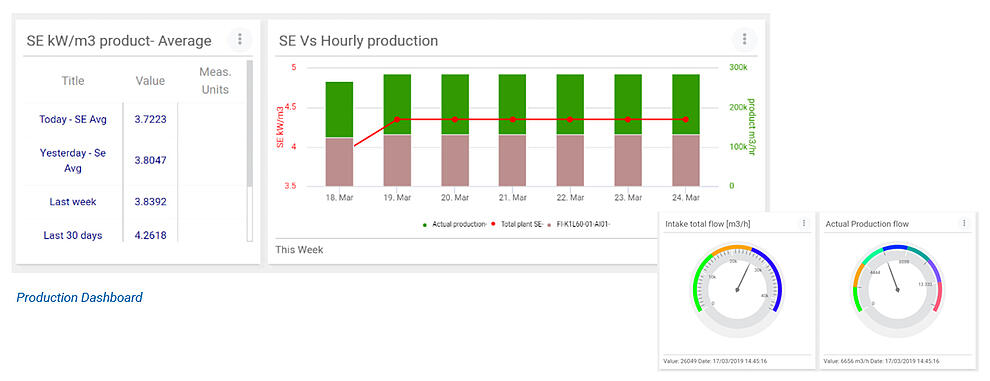
Task: Click the 19. Mar green production bar
Action: (397, 104)
